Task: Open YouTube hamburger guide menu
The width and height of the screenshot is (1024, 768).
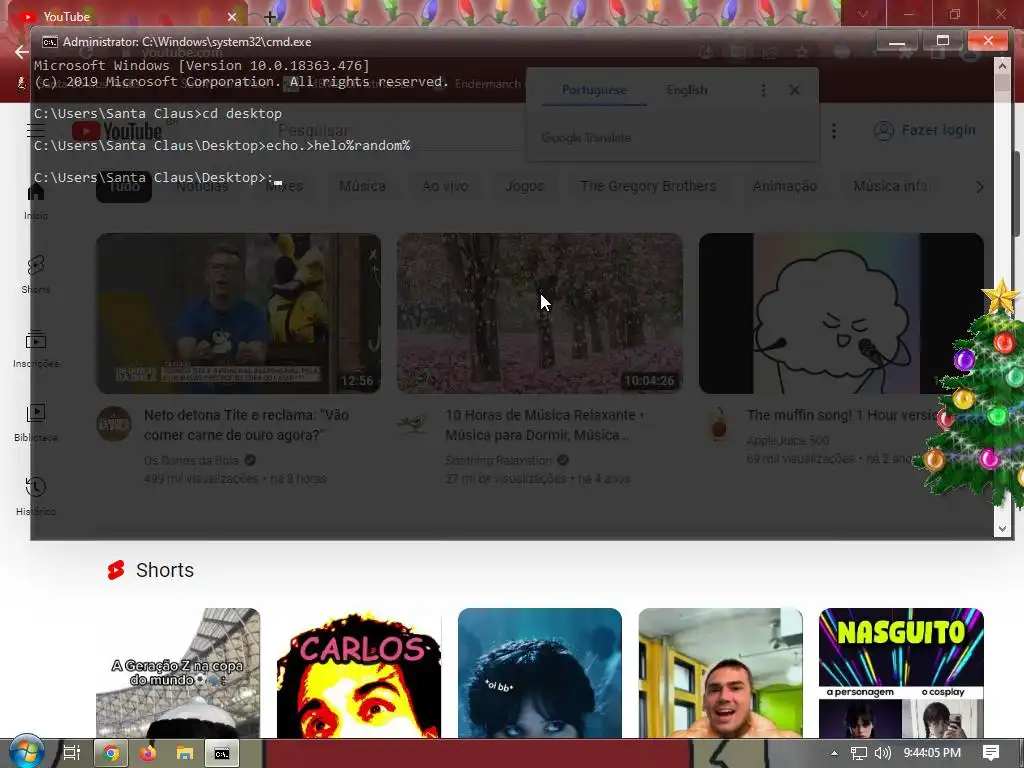Action: coord(35,131)
